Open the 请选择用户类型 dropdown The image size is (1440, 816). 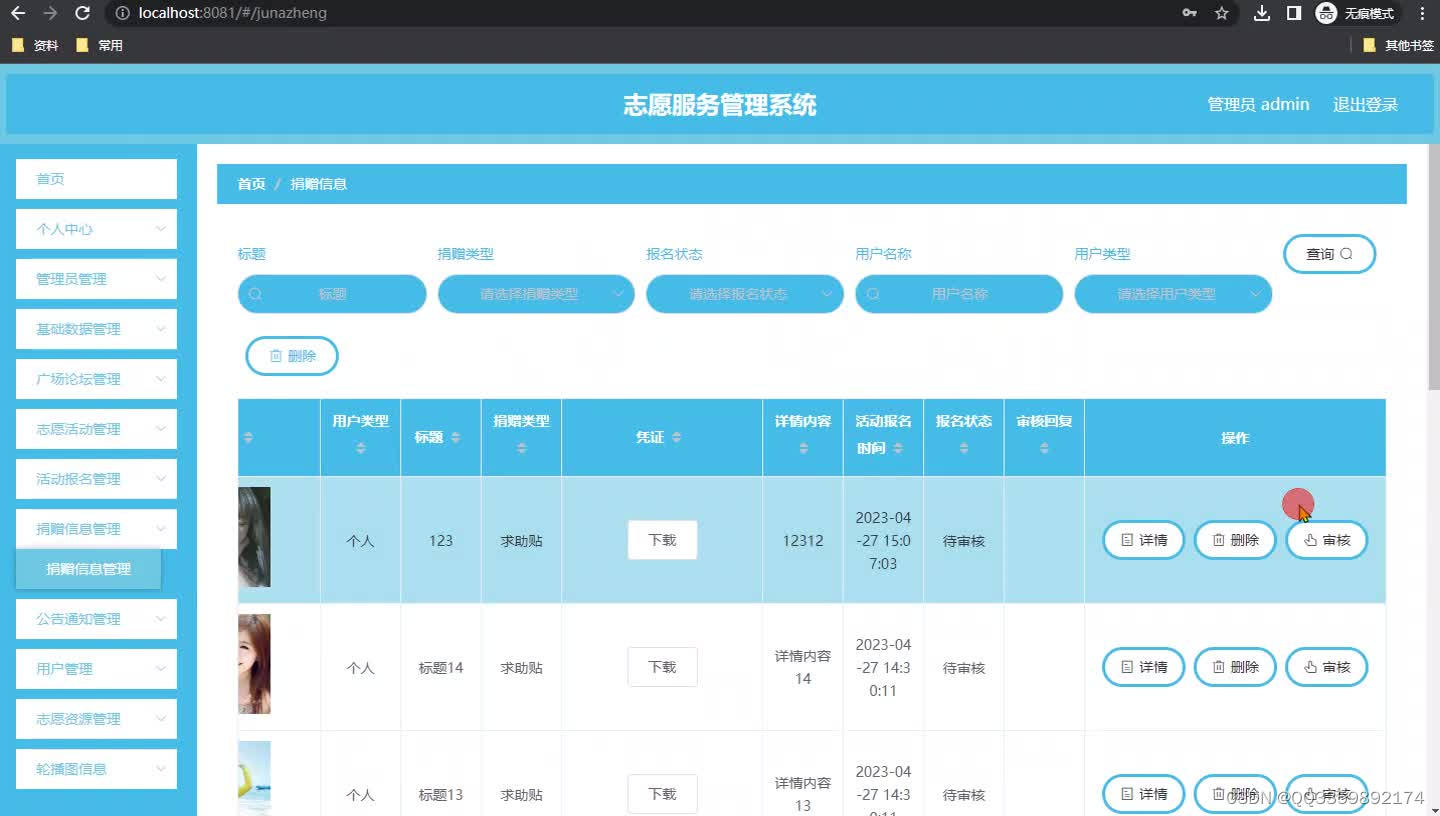(1173, 294)
